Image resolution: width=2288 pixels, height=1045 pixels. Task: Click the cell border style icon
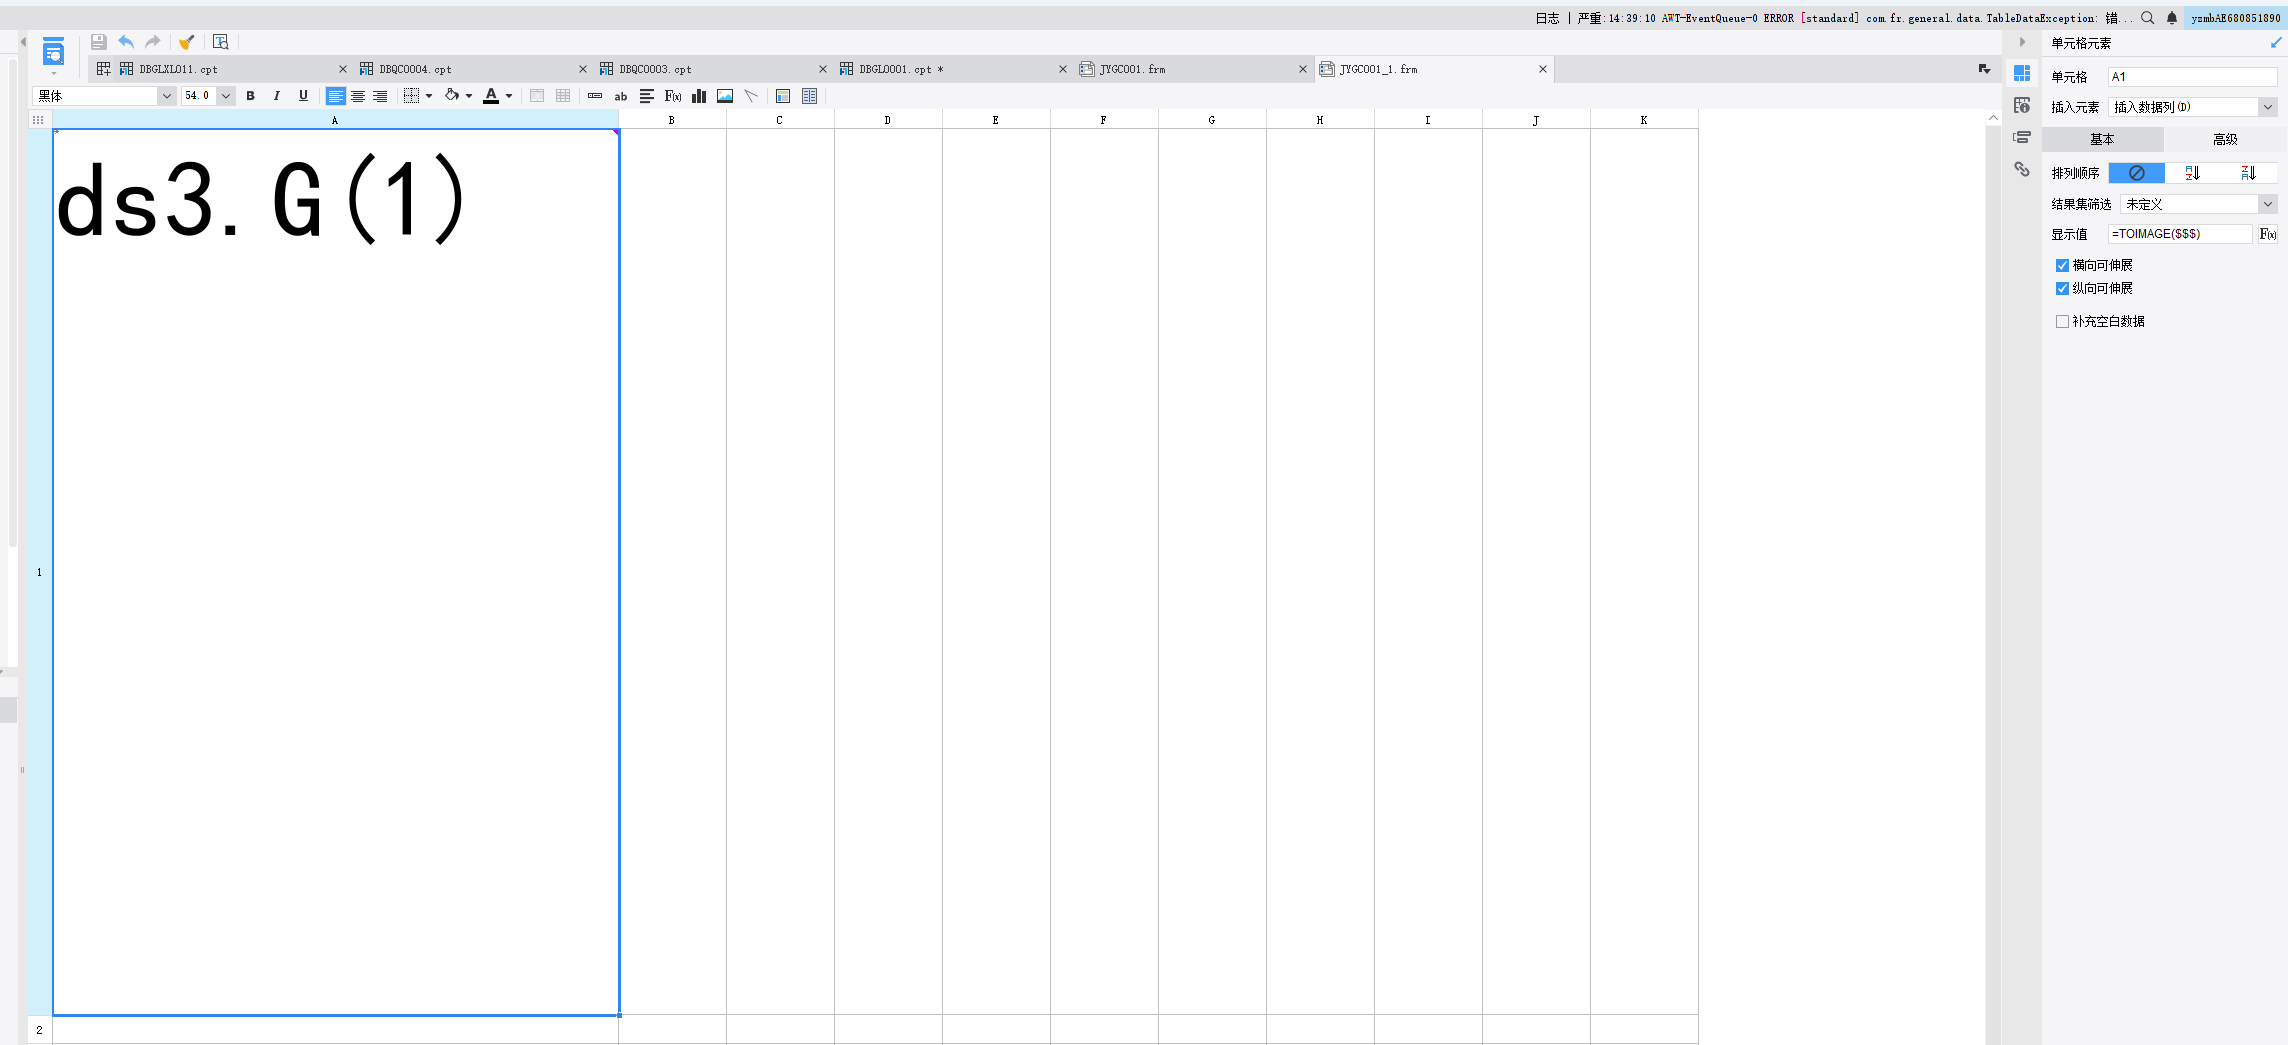click(411, 96)
